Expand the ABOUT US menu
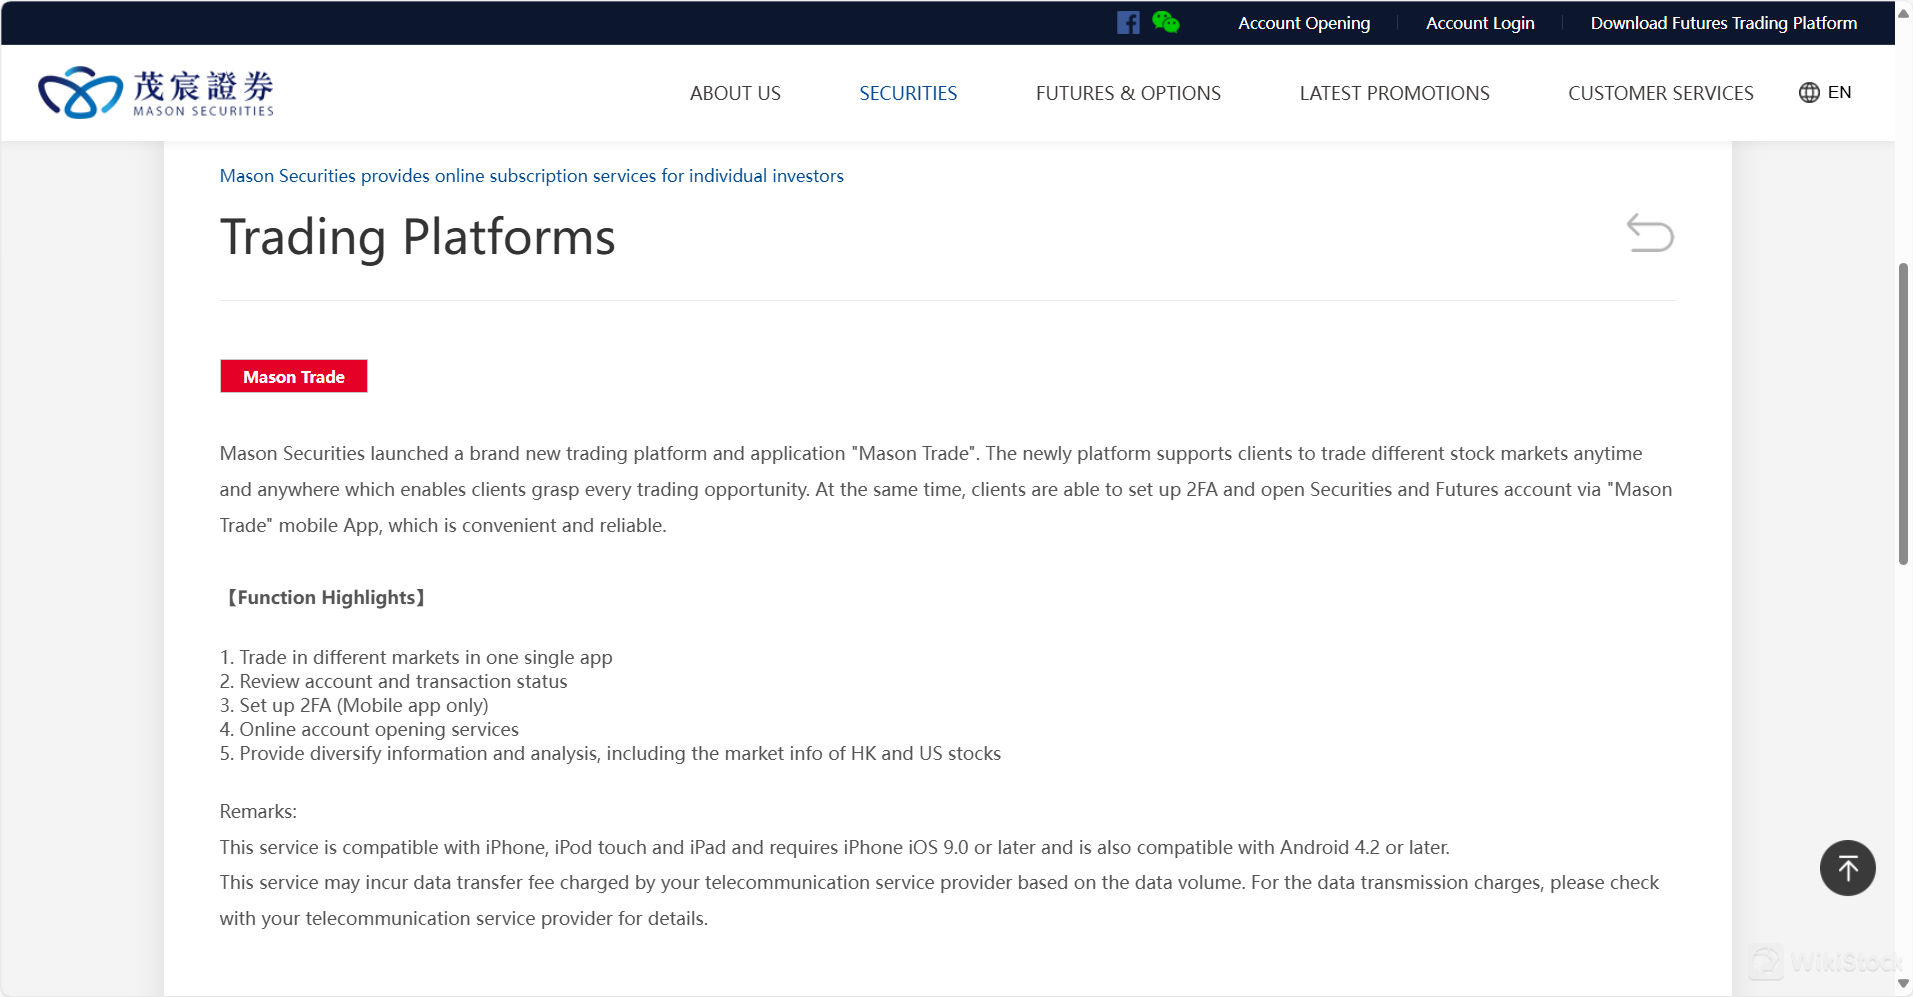Image resolution: width=1913 pixels, height=997 pixels. point(735,93)
